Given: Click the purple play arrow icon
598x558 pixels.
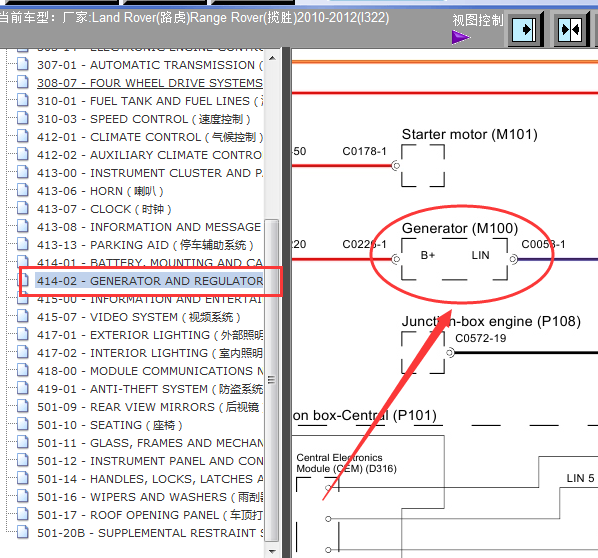Looking at the screenshot, I should tap(461, 37).
